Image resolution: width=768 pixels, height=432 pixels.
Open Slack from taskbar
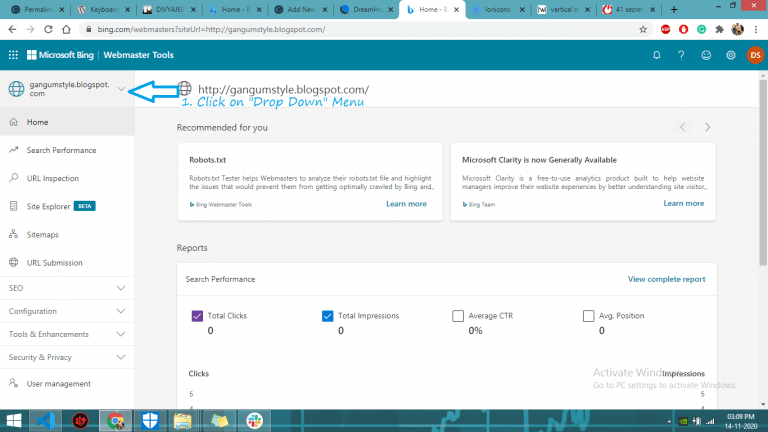click(x=254, y=421)
